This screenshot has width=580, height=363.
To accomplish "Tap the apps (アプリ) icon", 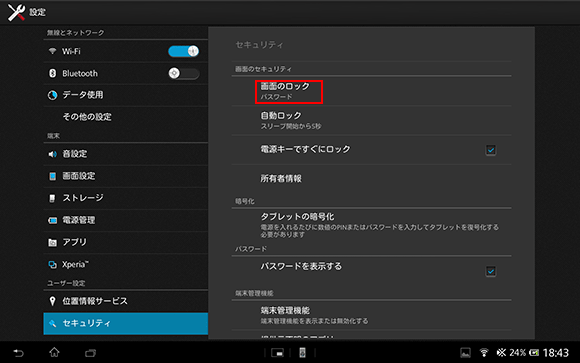I will (52, 242).
